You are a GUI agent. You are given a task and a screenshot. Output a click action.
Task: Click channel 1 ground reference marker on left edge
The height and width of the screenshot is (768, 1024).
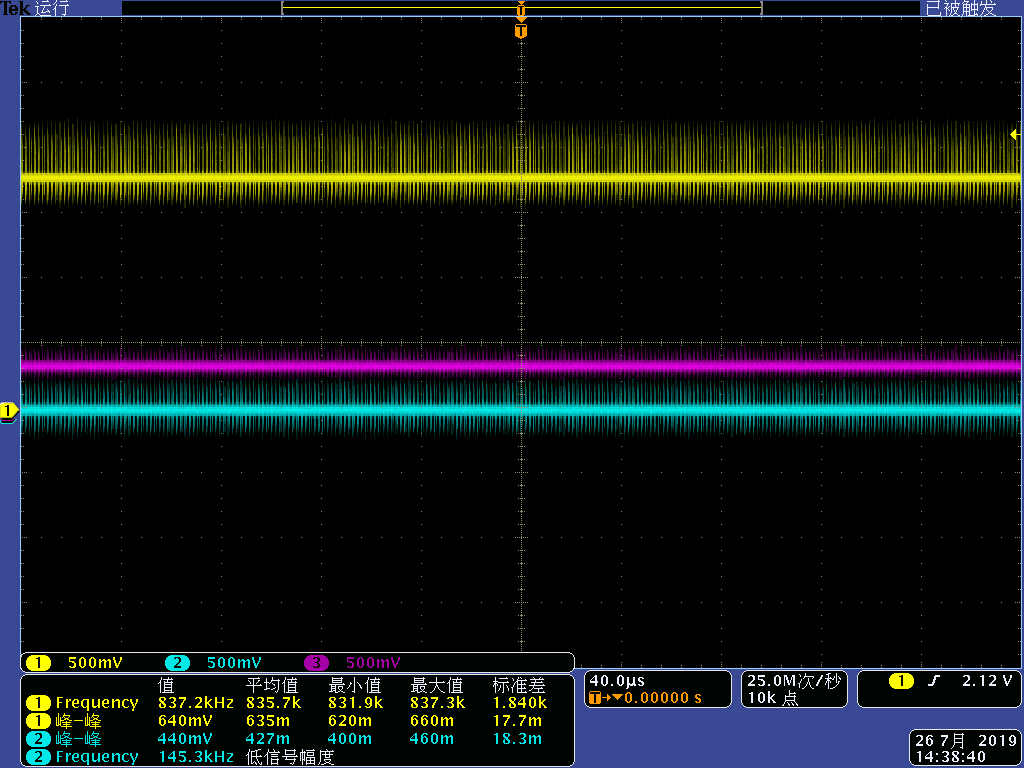click(9, 411)
